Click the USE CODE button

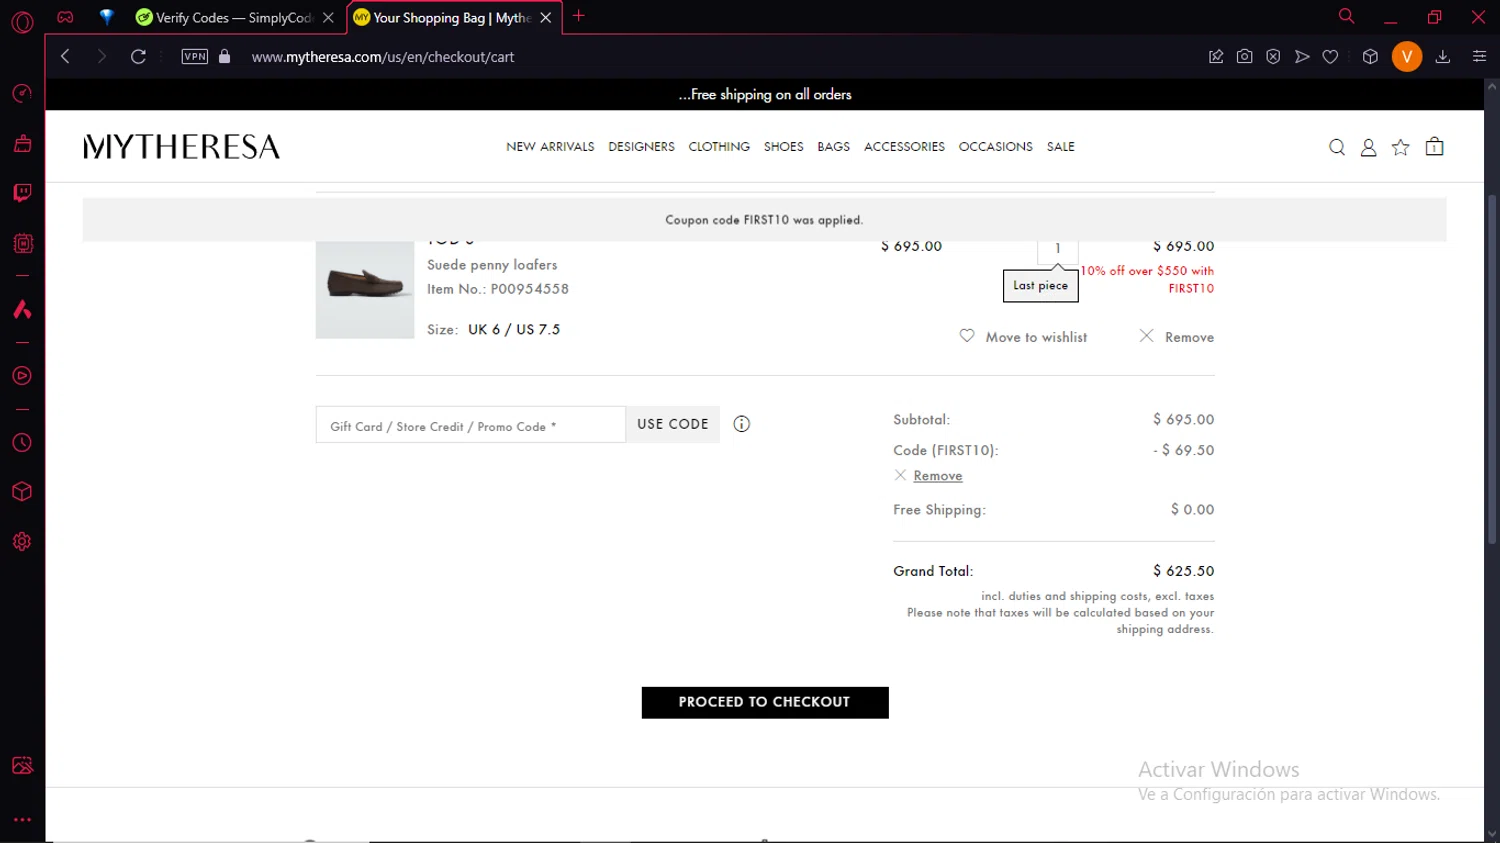(673, 424)
